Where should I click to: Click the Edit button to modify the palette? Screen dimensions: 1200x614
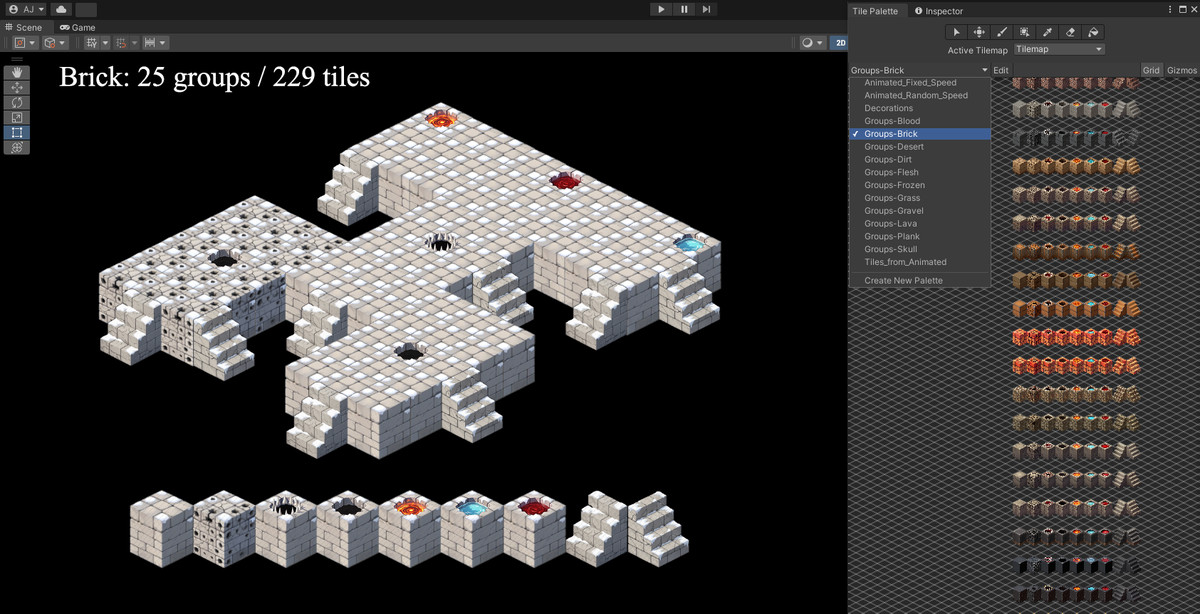coord(1001,70)
